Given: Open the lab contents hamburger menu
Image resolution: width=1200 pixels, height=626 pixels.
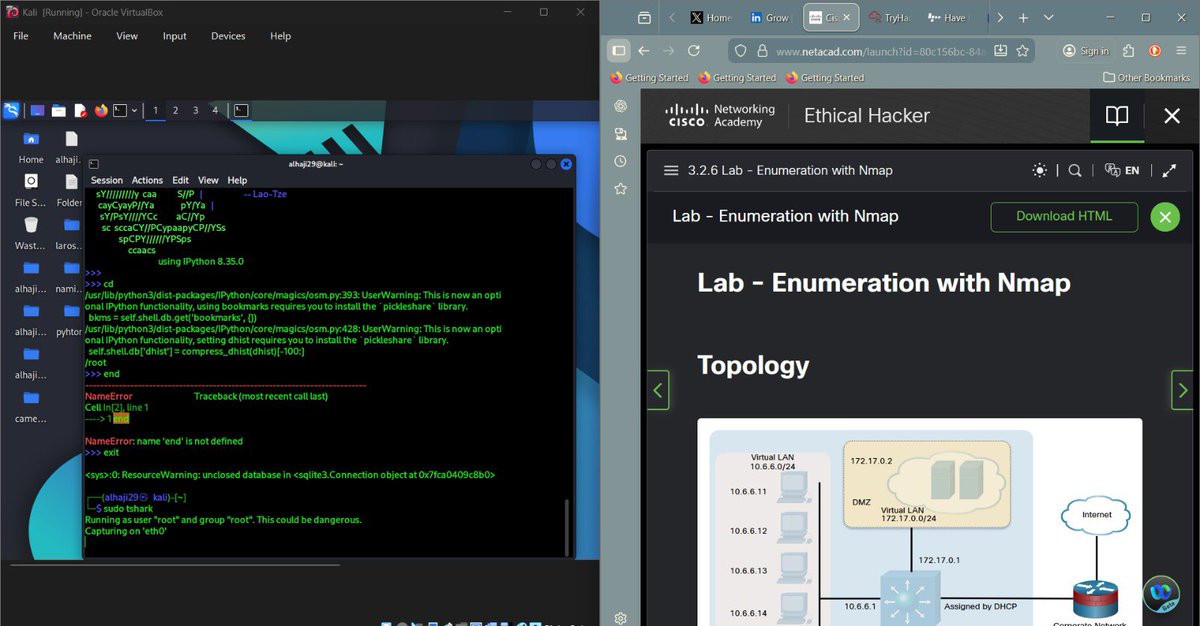Looking at the screenshot, I should click(x=671, y=170).
